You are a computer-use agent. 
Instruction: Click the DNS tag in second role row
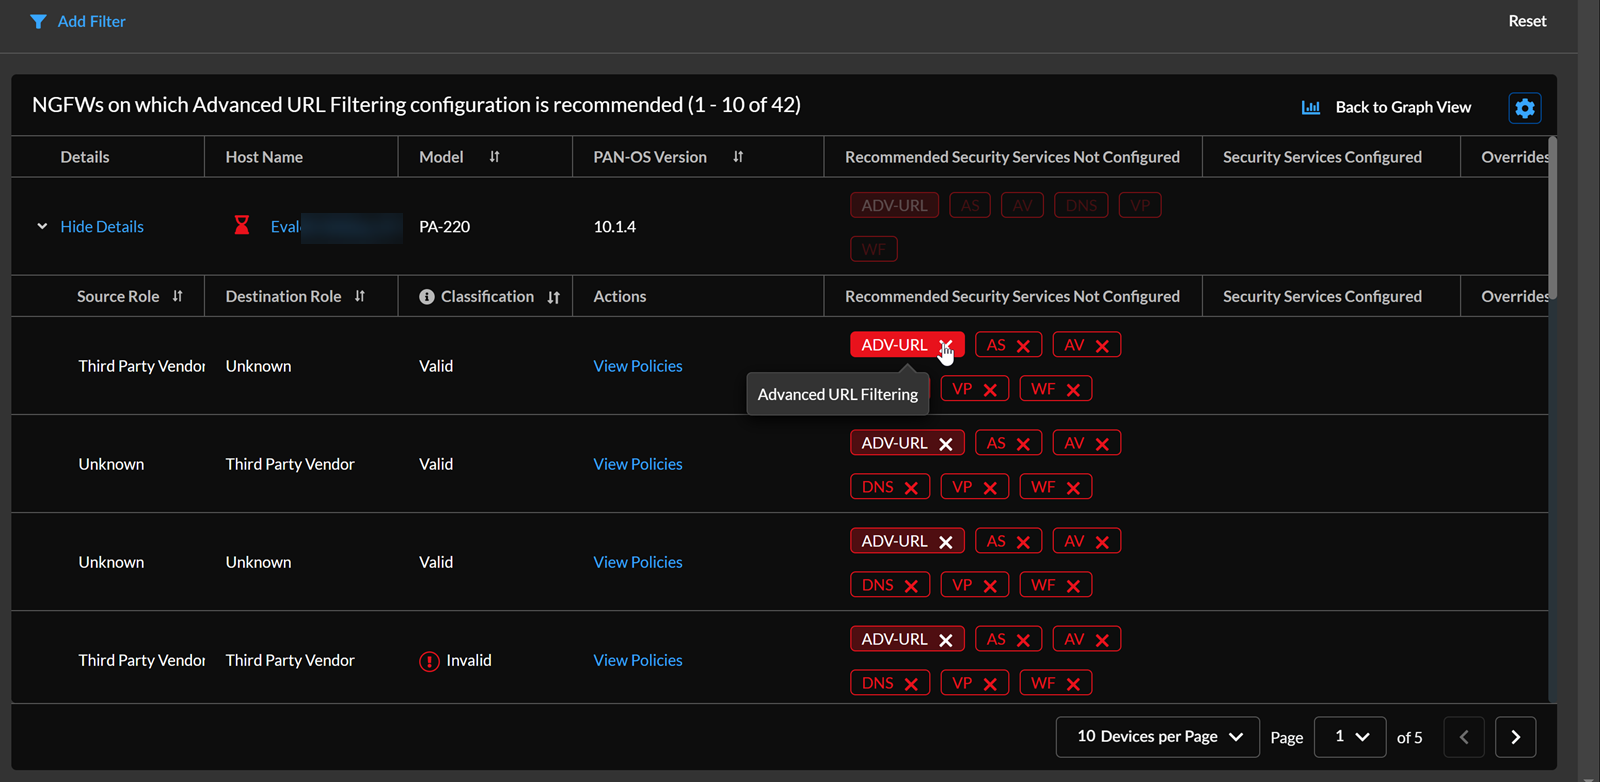point(878,487)
